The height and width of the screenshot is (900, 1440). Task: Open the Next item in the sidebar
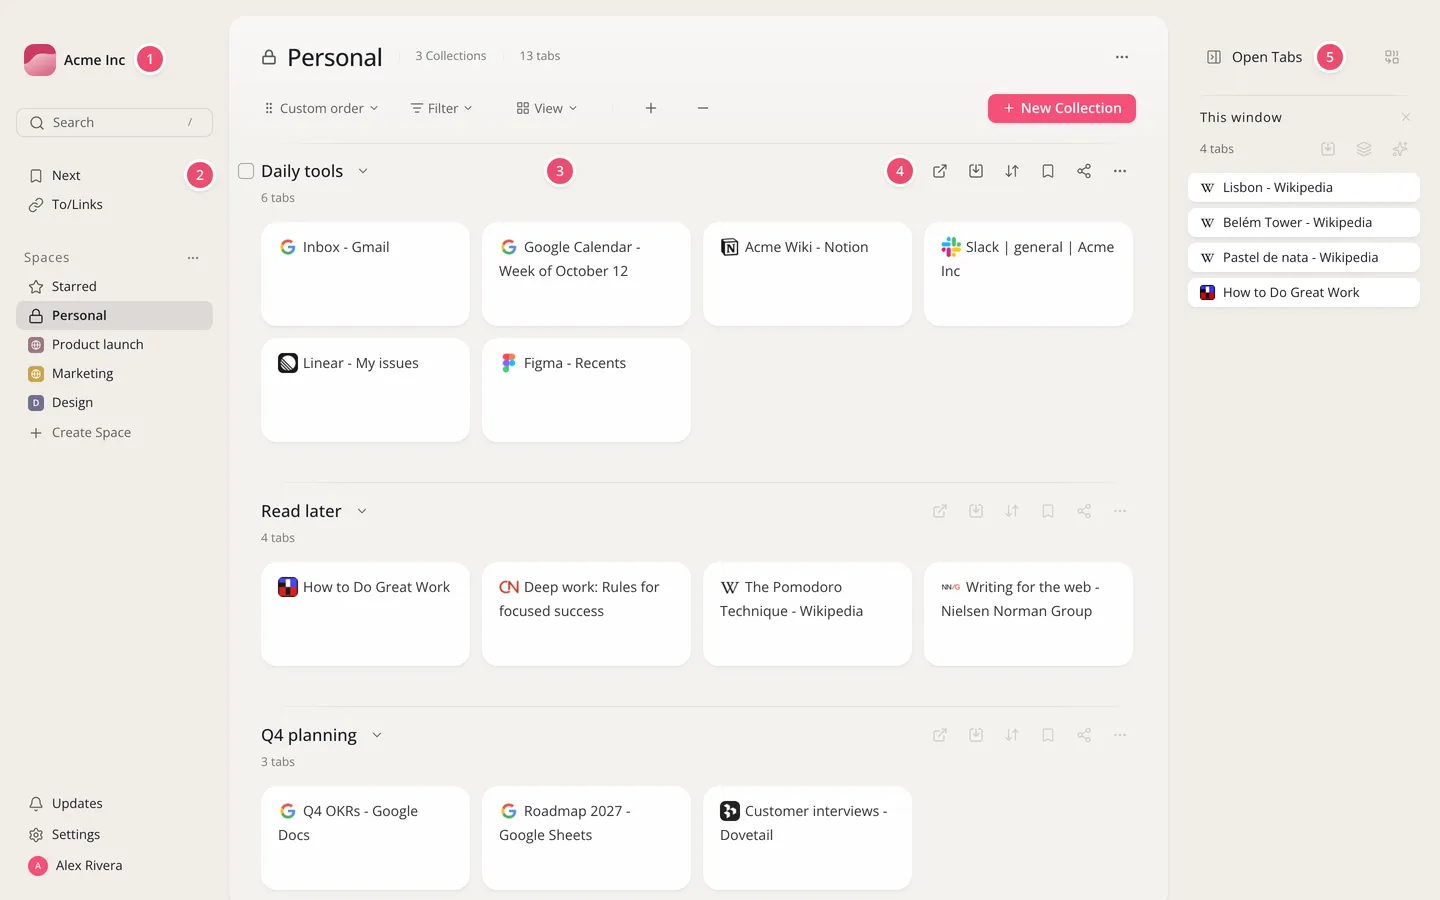114,175
